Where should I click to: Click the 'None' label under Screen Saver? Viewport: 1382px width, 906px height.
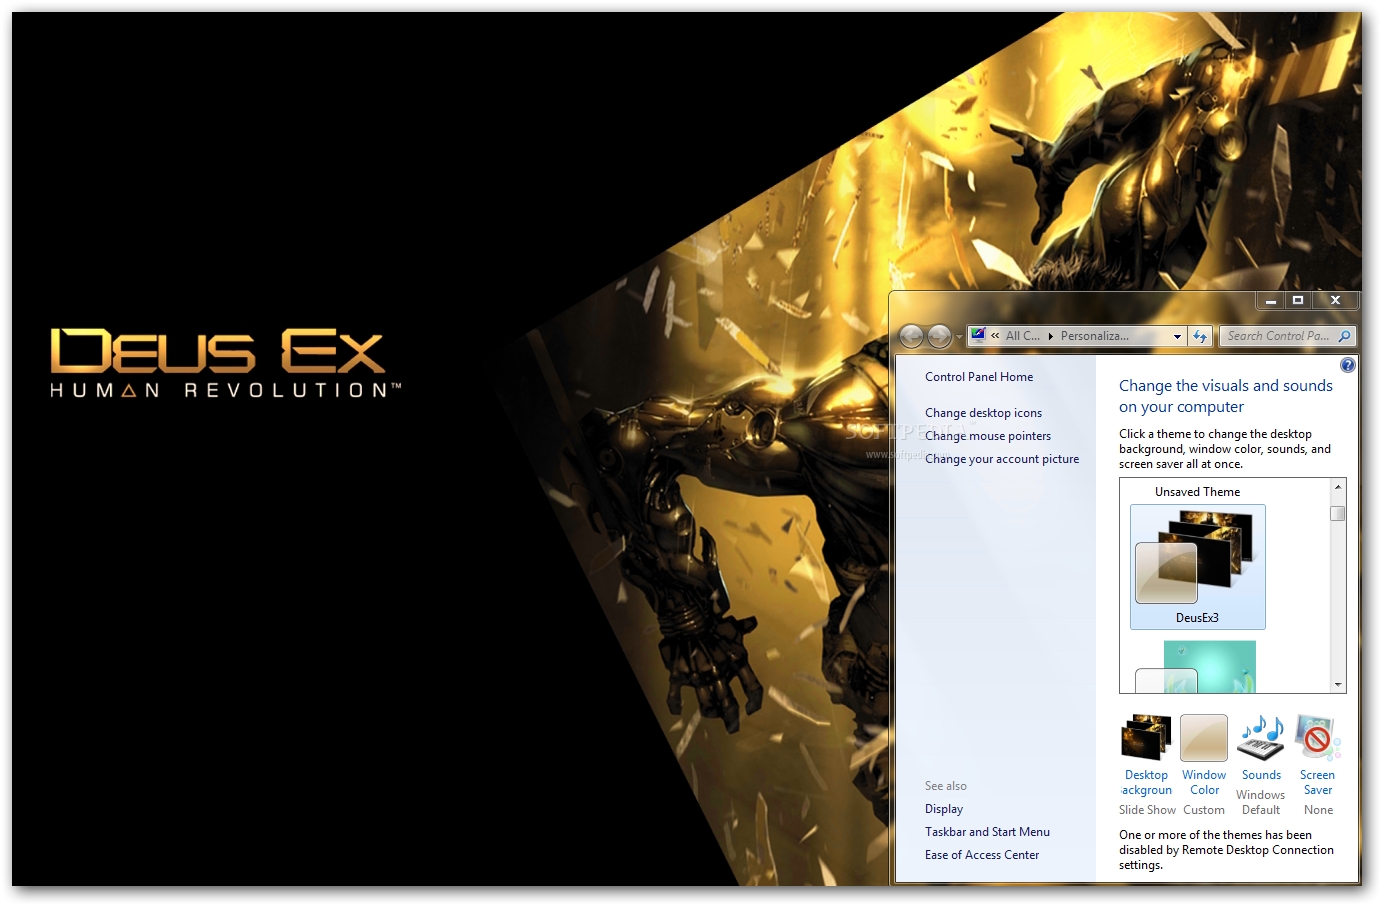pyautogui.click(x=1318, y=810)
